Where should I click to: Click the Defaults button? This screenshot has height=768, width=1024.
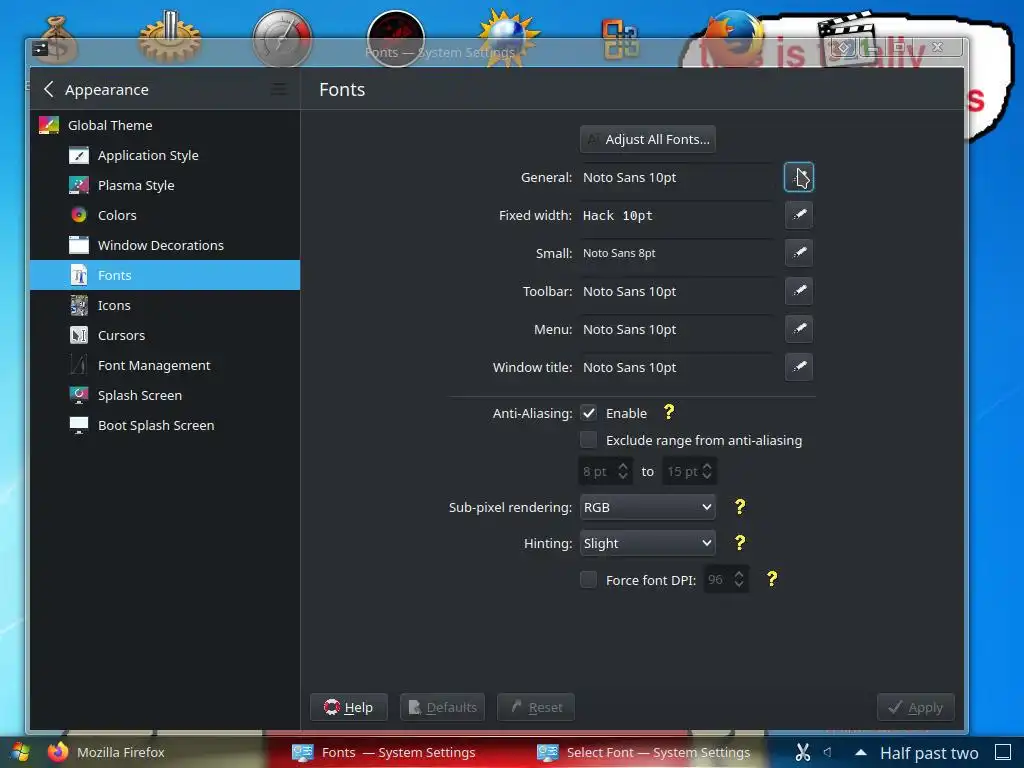tap(442, 707)
